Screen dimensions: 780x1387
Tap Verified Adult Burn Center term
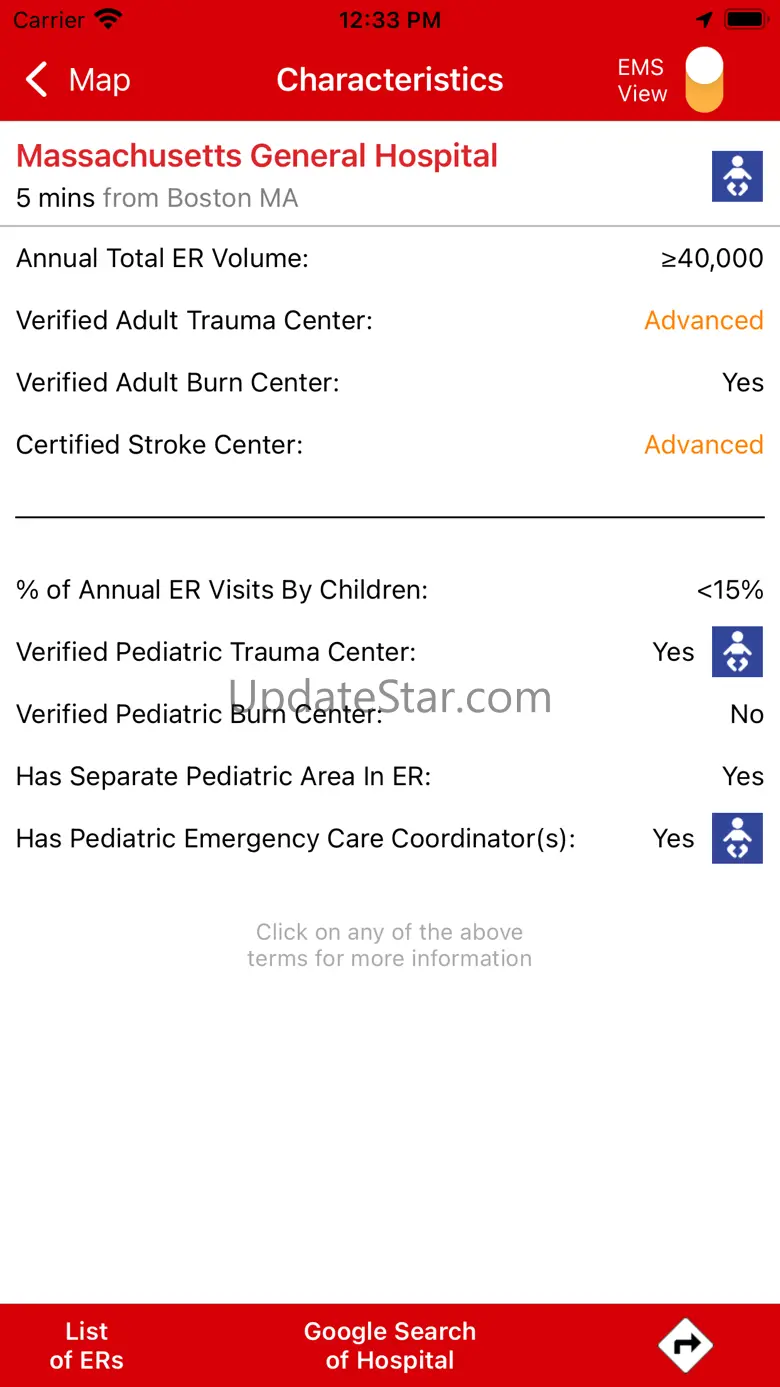[177, 382]
